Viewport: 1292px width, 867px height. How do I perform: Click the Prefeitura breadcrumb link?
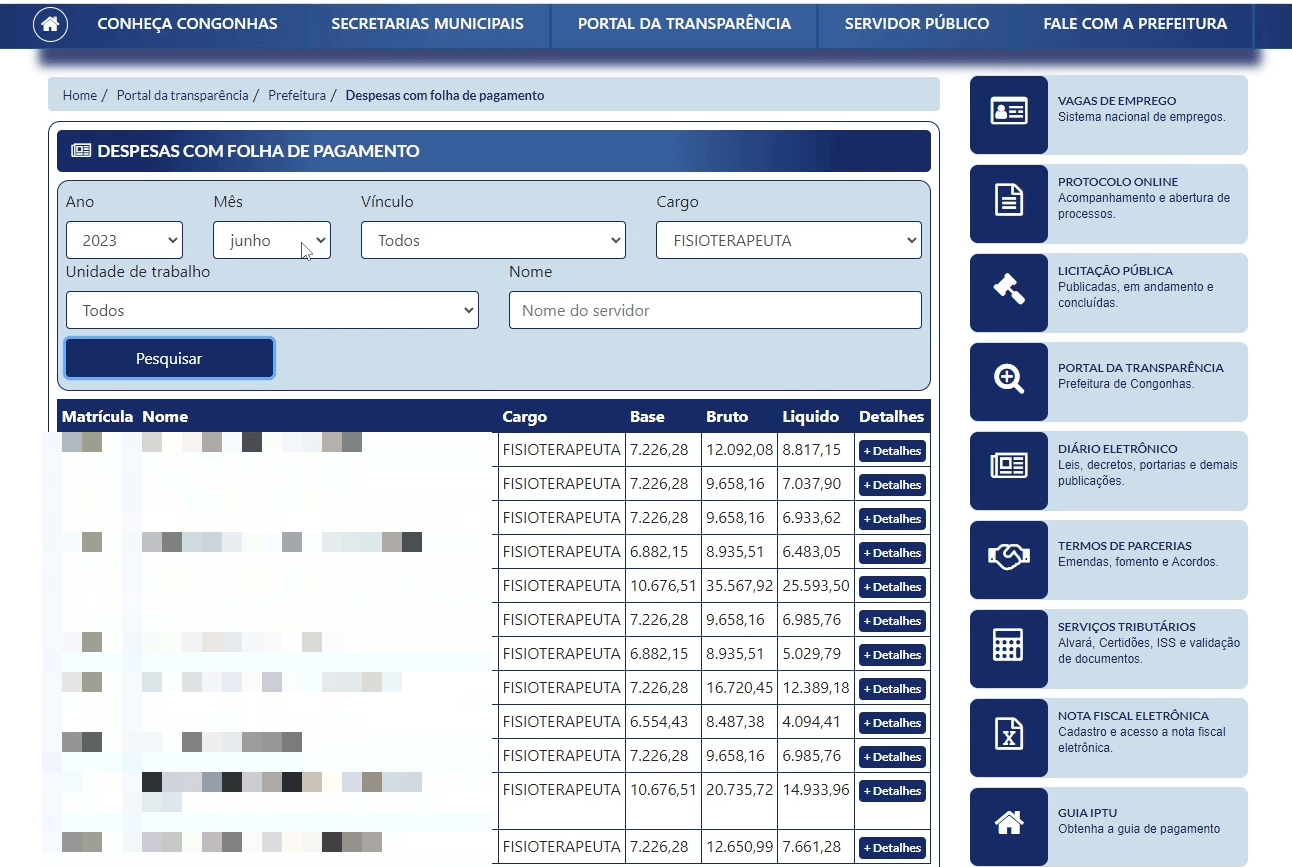click(x=297, y=96)
